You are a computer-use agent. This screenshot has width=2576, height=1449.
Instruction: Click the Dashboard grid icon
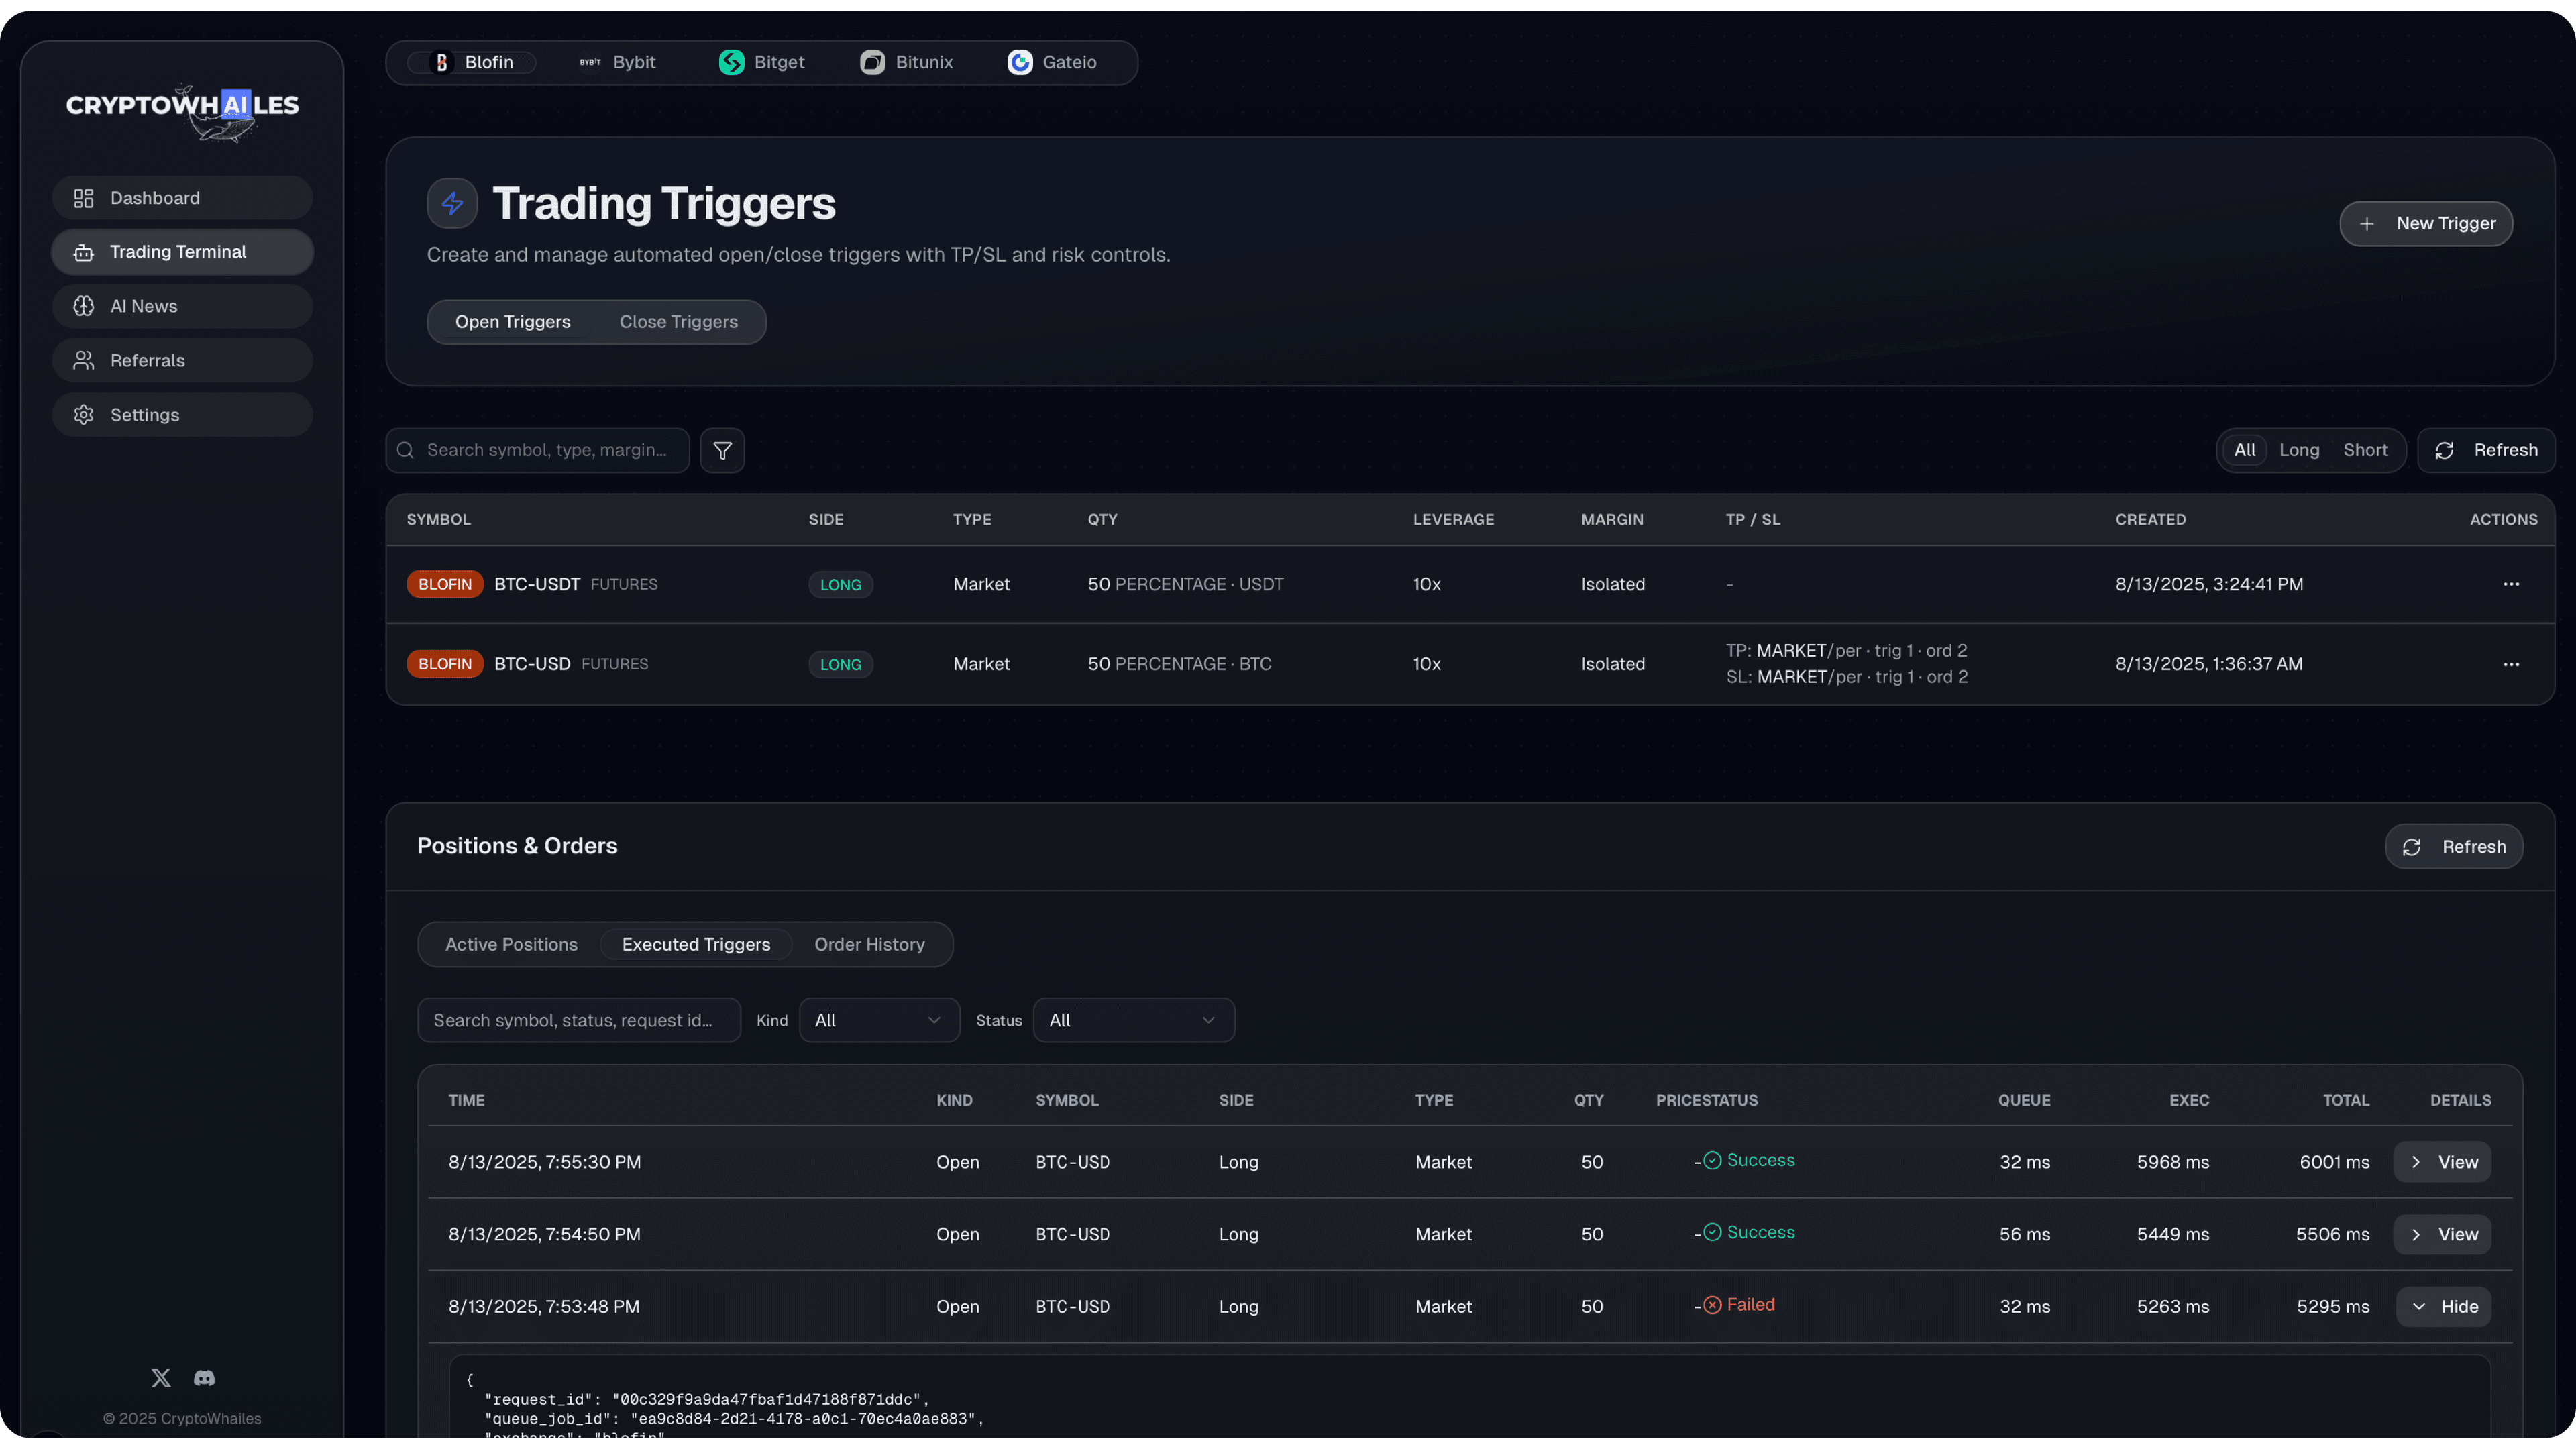[84, 198]
